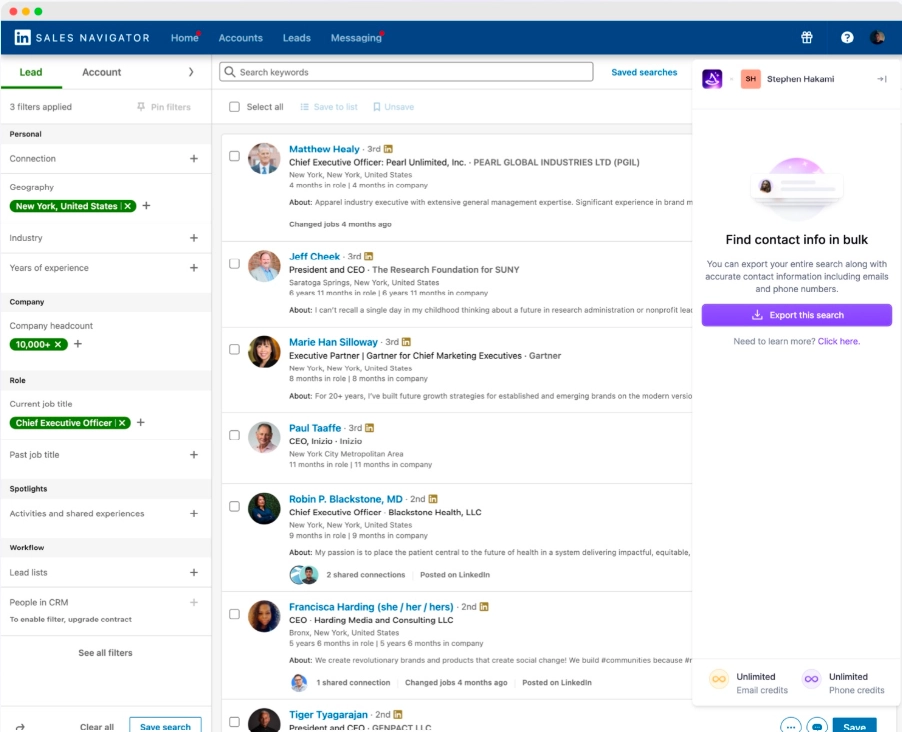Click the Save search button
Screen dimensions: 902x732
166,726
